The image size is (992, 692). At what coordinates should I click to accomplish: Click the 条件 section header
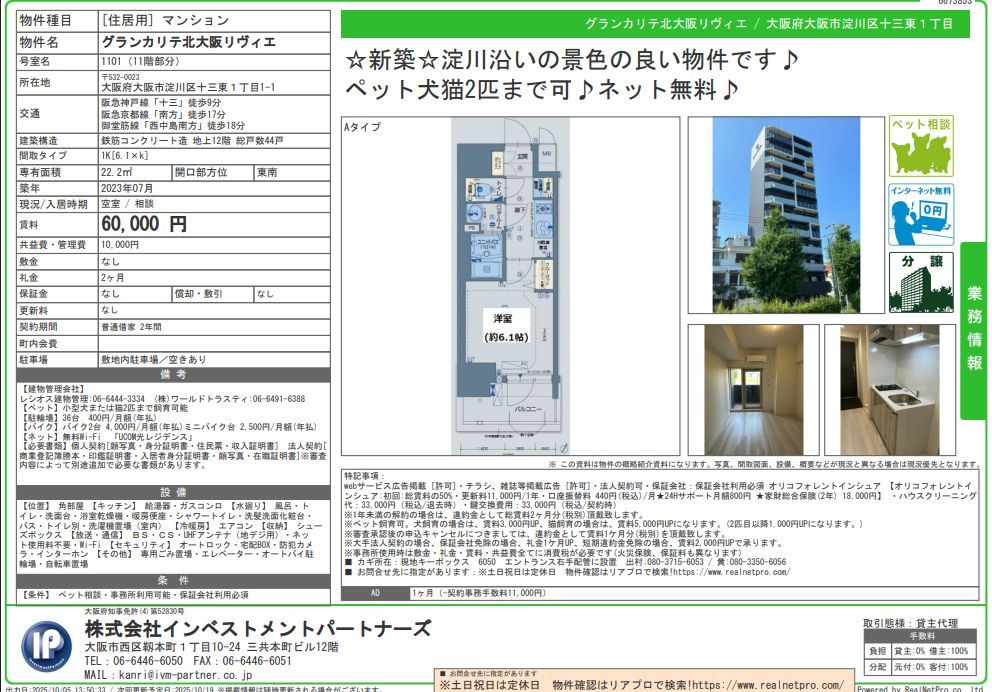173,580
